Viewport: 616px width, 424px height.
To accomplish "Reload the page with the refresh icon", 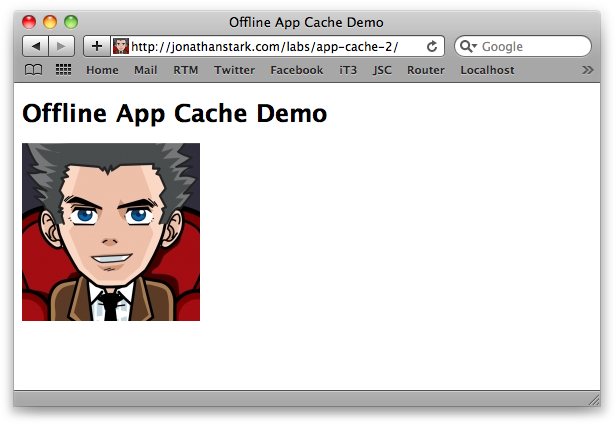I will (x=432, y=46).
